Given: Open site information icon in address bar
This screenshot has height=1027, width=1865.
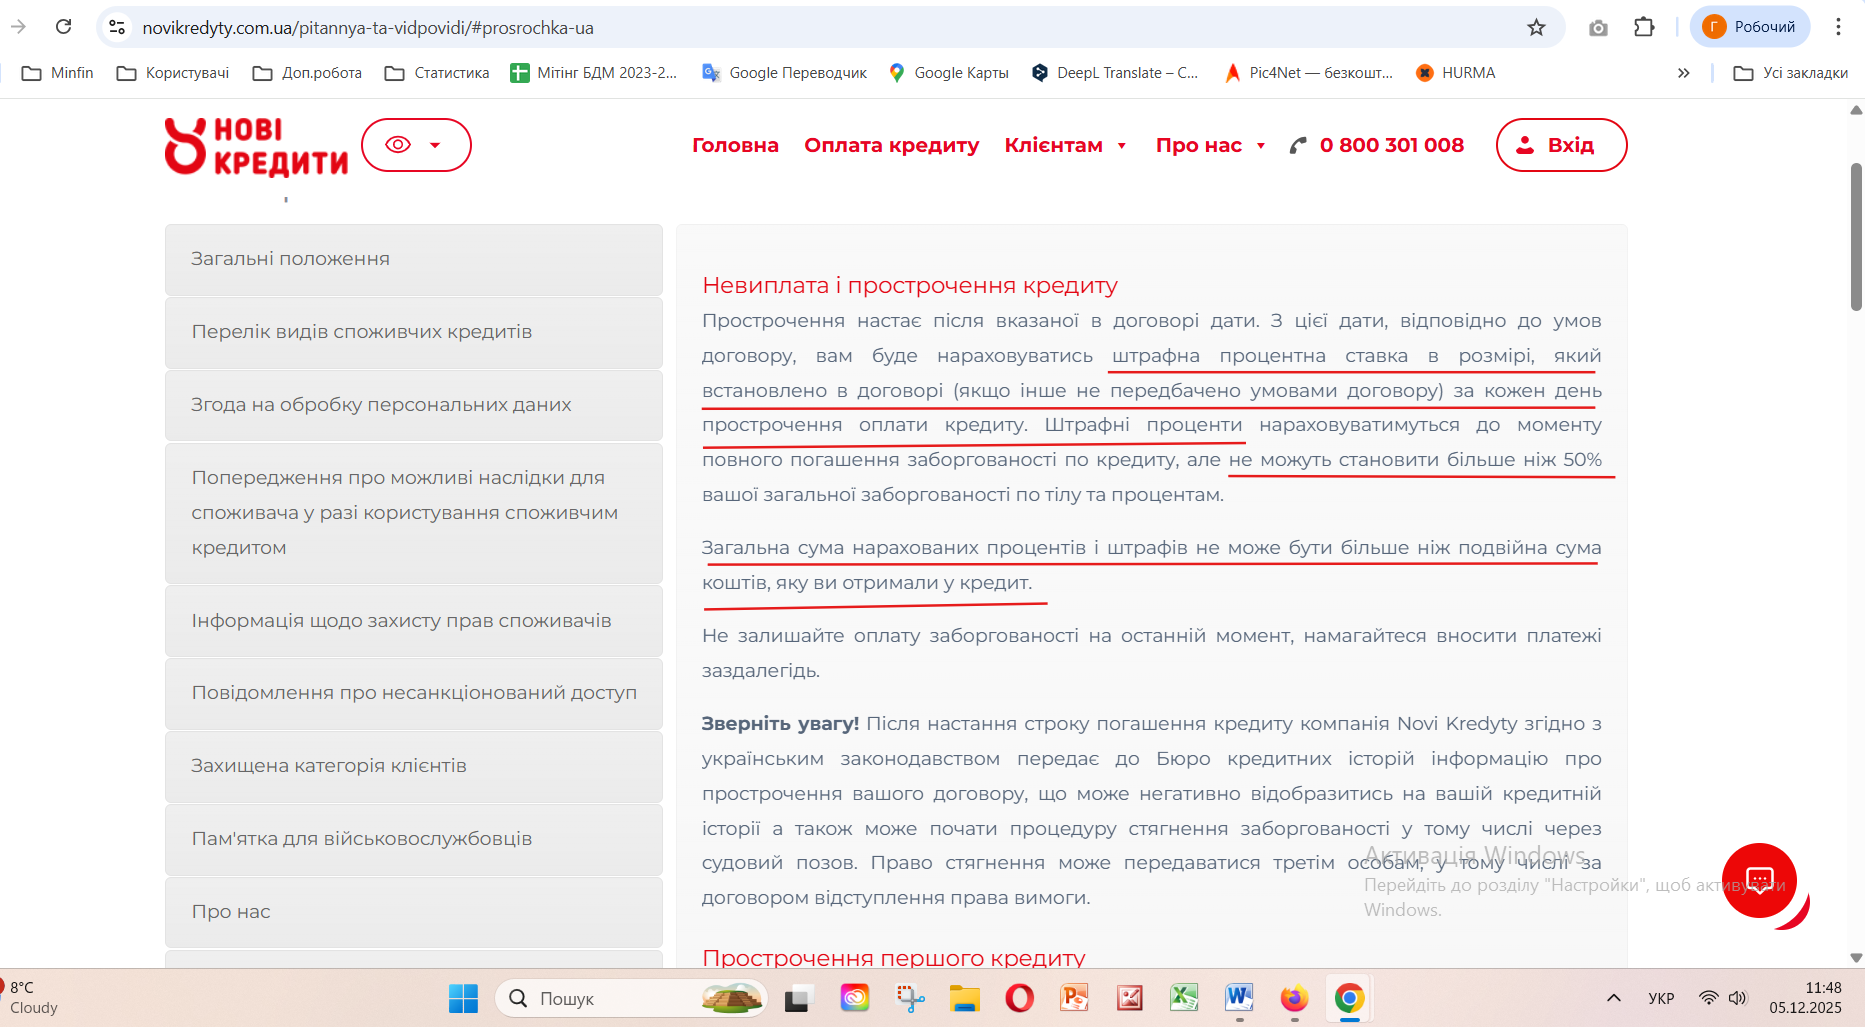Looking at the screenshot, I should (117, 27).
